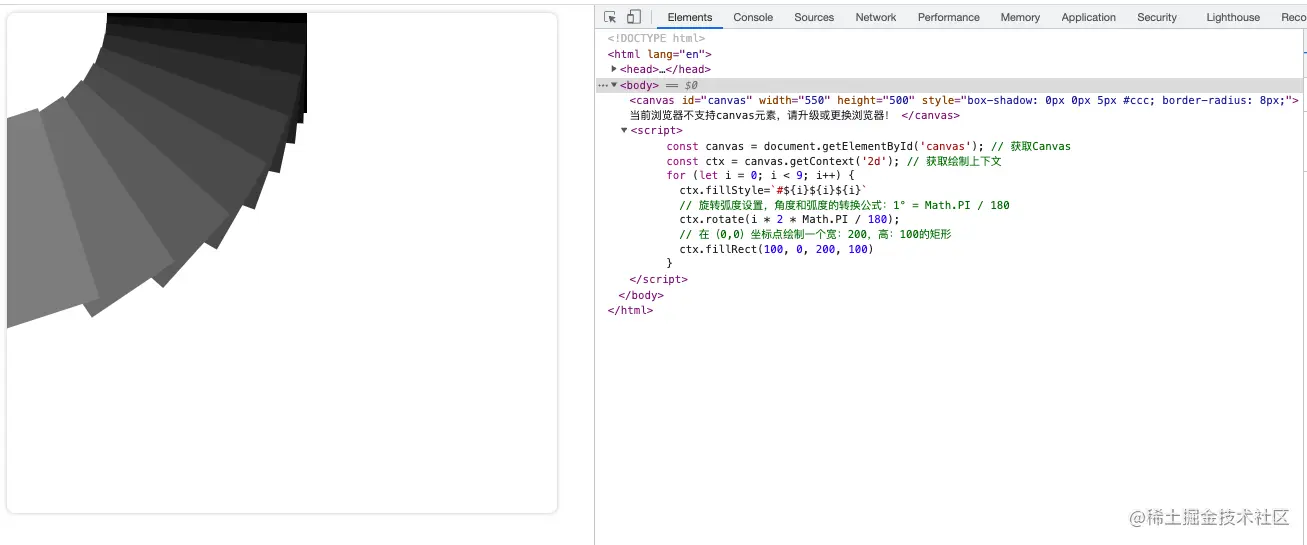Toggle the device toolbar icon

(634, 17)
